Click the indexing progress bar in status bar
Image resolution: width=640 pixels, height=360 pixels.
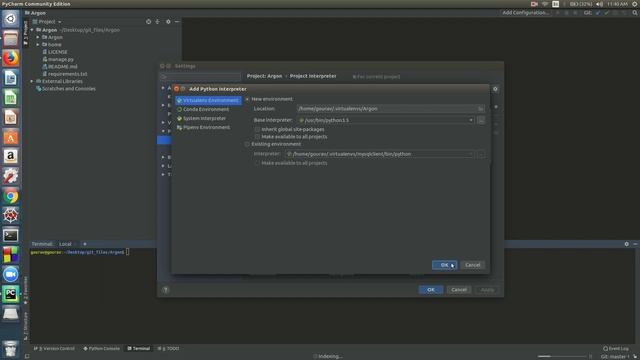(562, 357)
